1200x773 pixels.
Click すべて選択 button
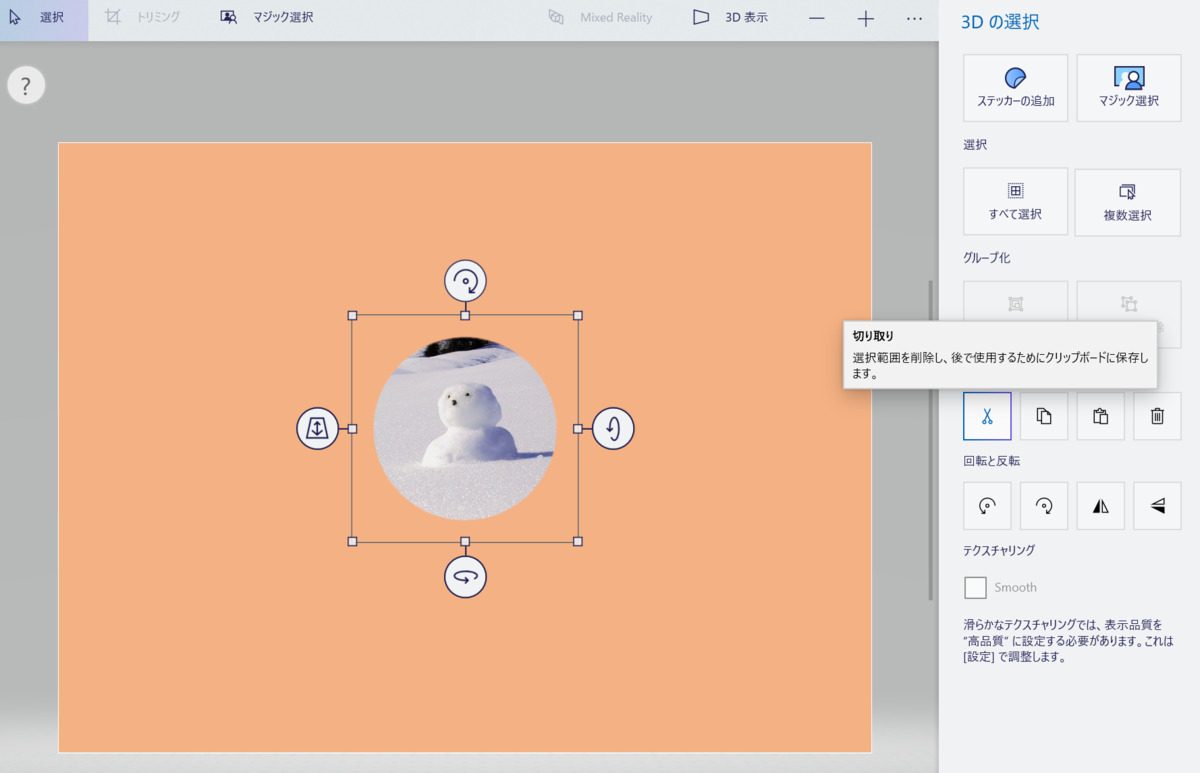pos(1015,202)
